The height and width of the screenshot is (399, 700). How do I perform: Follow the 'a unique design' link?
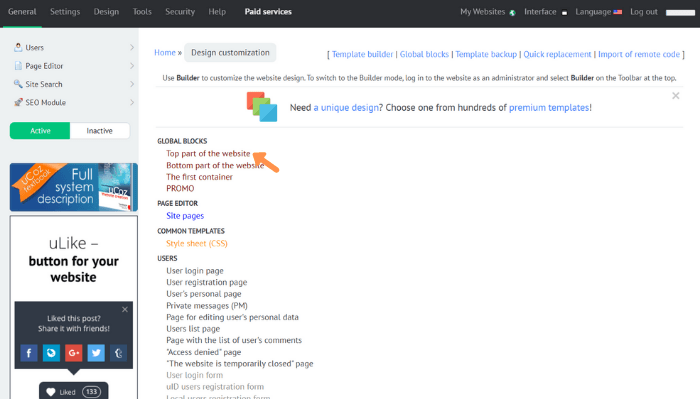pyautogui.click(x=346, y=108)
